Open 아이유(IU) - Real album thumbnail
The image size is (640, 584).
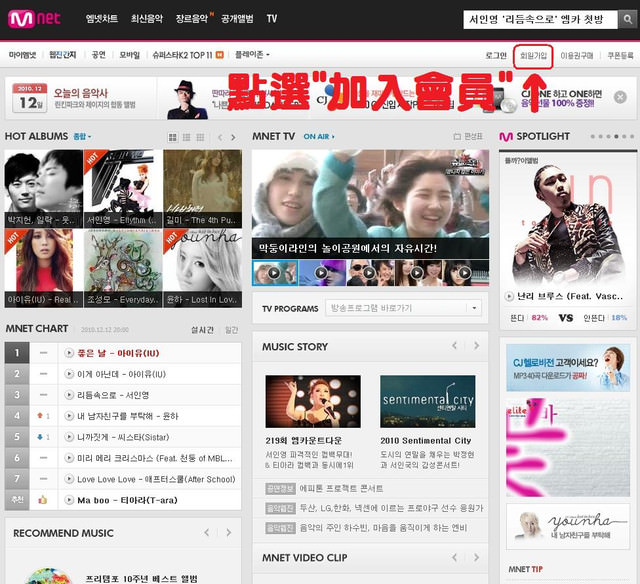44,268
